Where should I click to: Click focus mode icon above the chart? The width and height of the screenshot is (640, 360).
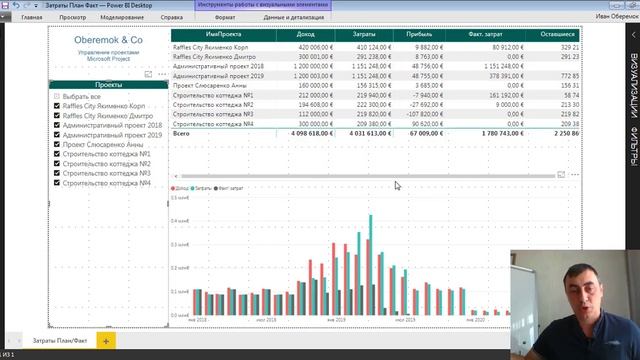[x=561, y=175]
